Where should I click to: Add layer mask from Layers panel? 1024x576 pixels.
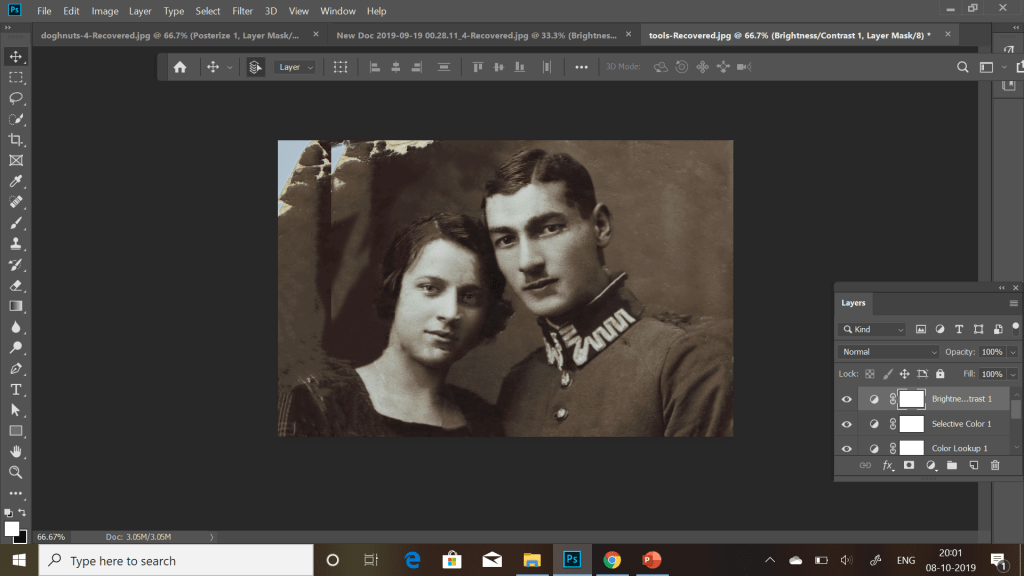909,466
